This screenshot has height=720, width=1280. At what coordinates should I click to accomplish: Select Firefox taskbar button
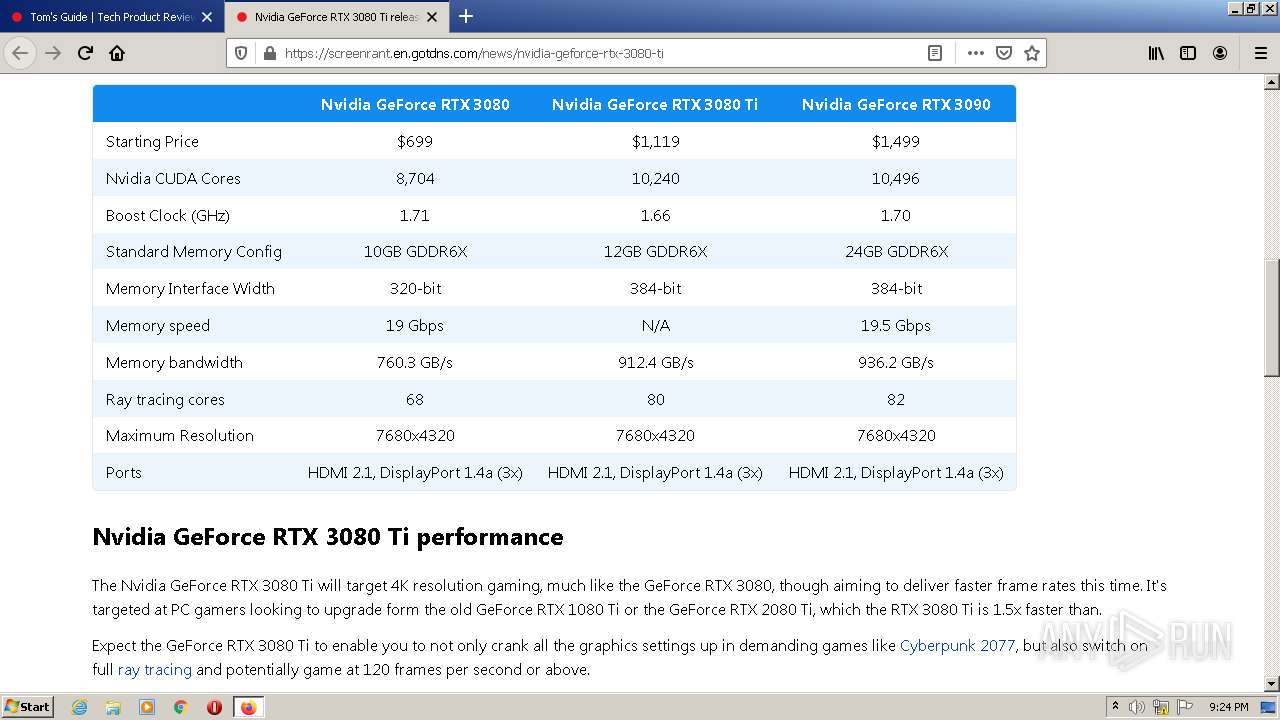(248, 707)
